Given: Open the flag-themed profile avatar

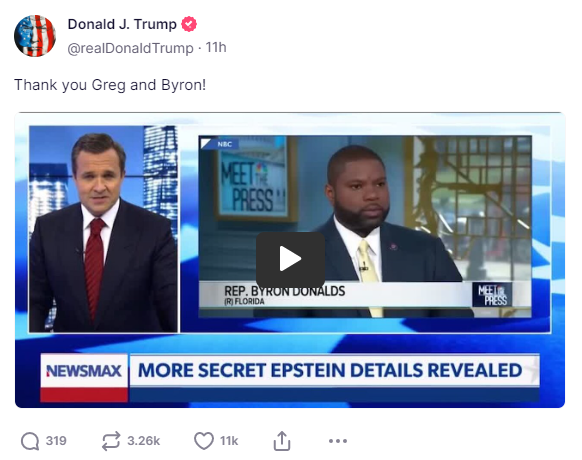Looking at the screenshot, I should click(x=35, y=36).
